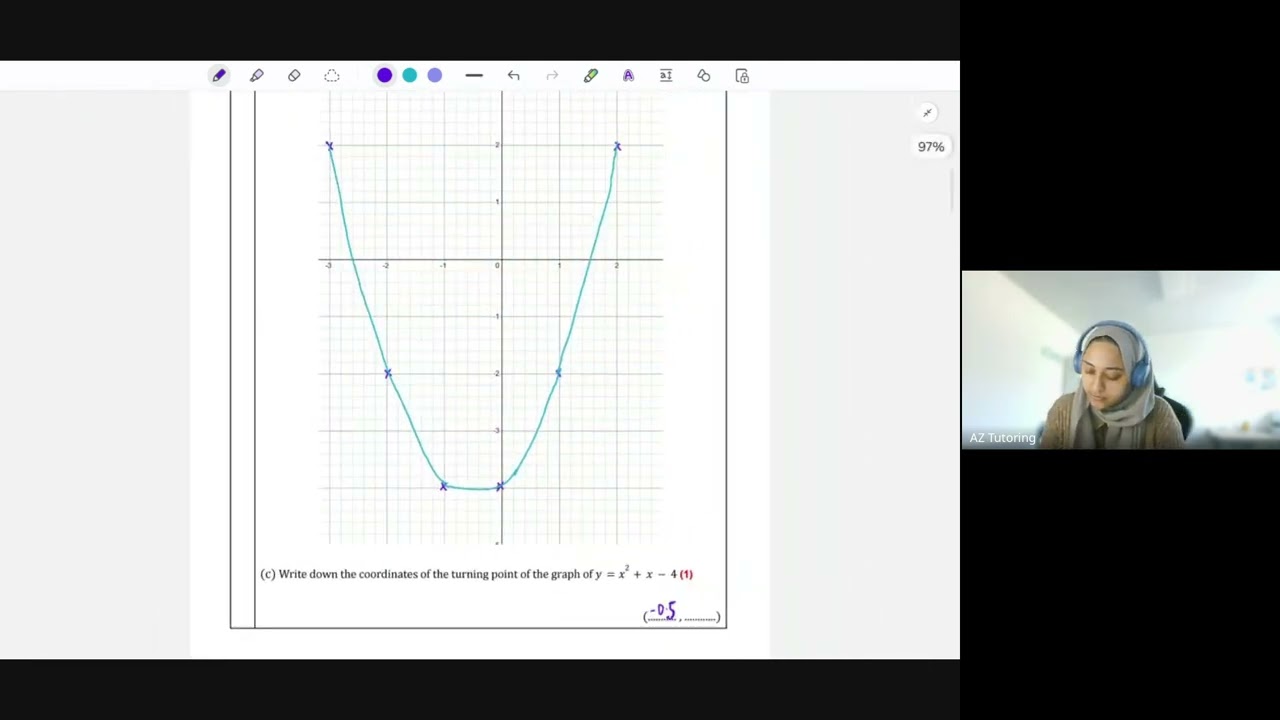This screenshot has width=1280, height=720.
Task: Open the shapes tool
Action: click(x=704, y=76)
